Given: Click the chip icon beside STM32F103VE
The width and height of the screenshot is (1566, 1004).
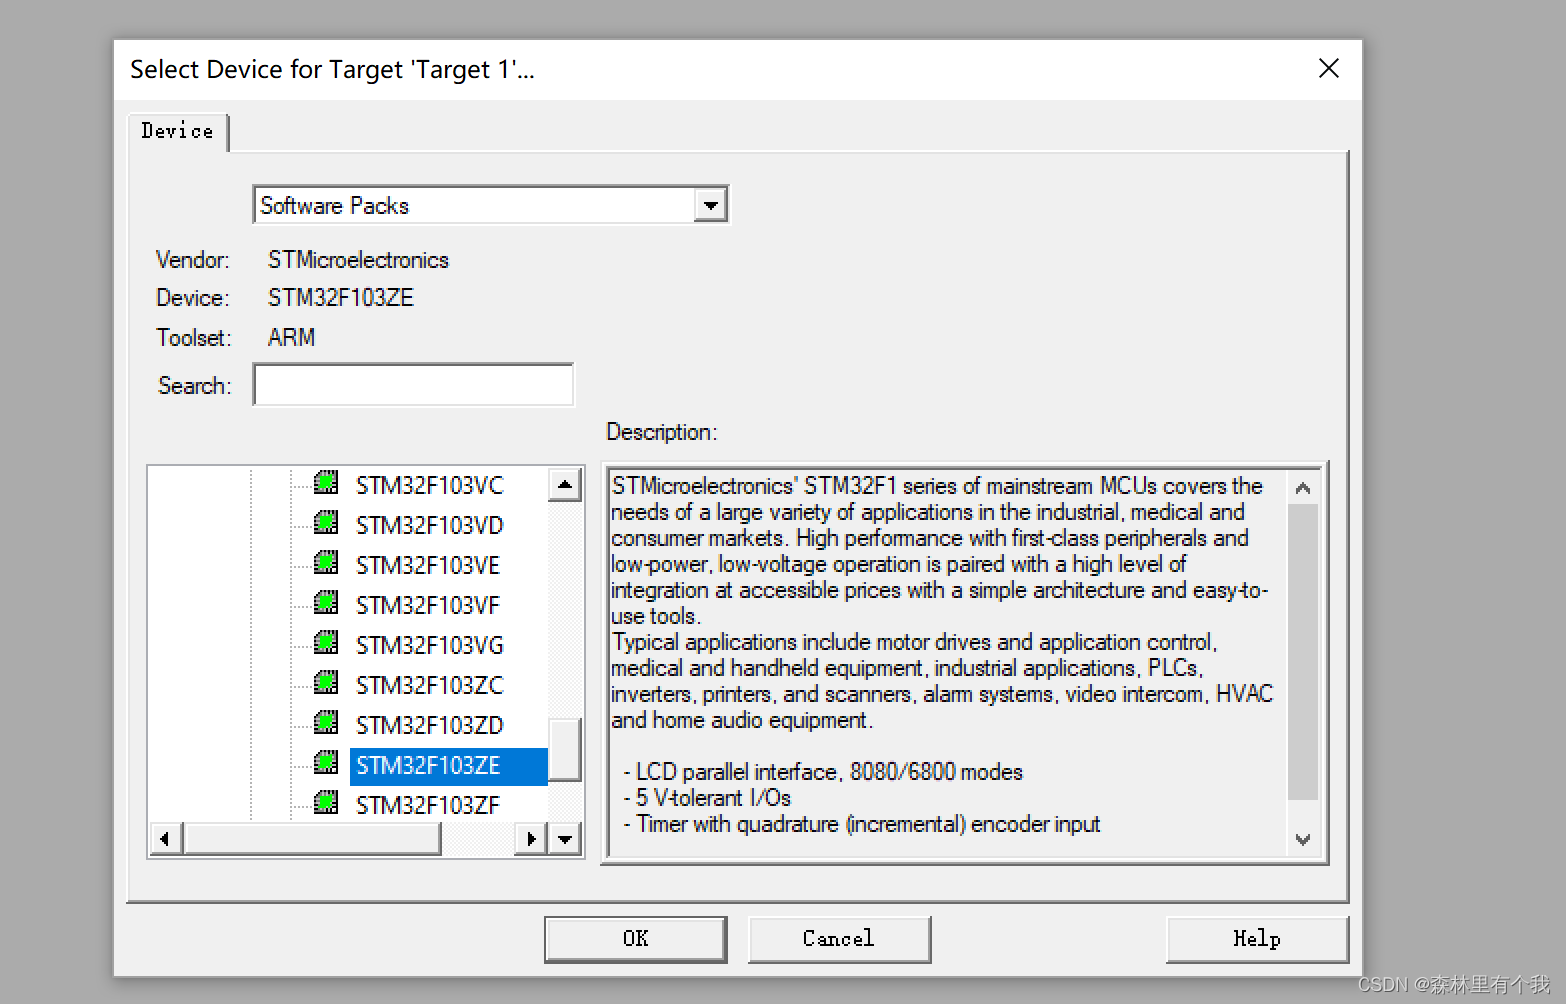Looking at the screenshot, I should pyautogui.click(x=326, y=563).
